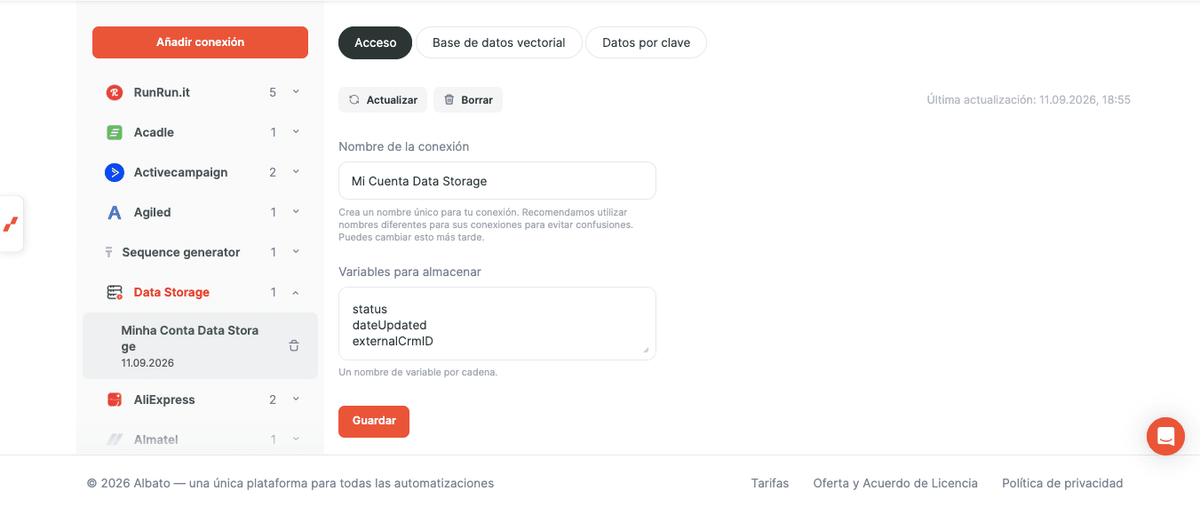Open the Tarifas link
This screenshot has height=505, width=1200.
pos(770,483)
